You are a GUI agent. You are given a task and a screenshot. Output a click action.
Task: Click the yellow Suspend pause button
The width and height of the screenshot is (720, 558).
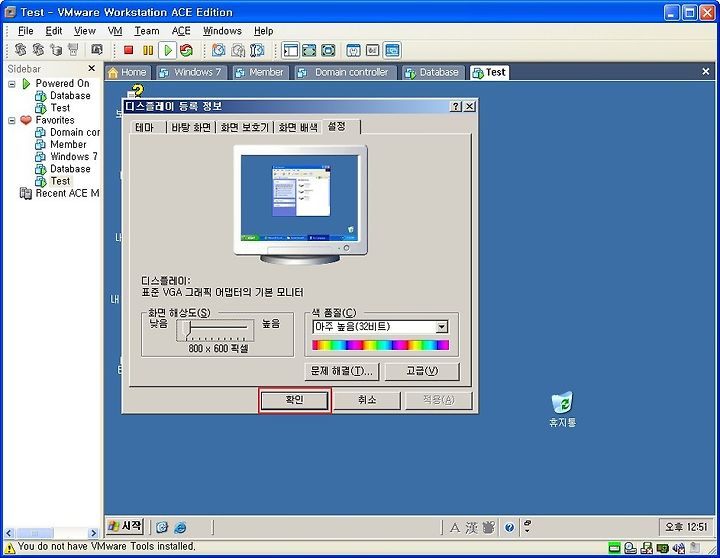click(x=148, y=50)
